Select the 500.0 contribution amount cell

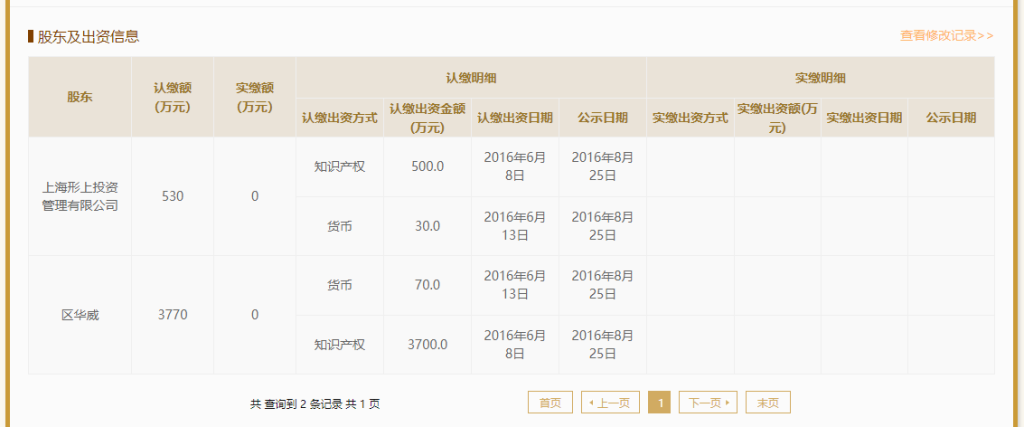pos(427,167)
